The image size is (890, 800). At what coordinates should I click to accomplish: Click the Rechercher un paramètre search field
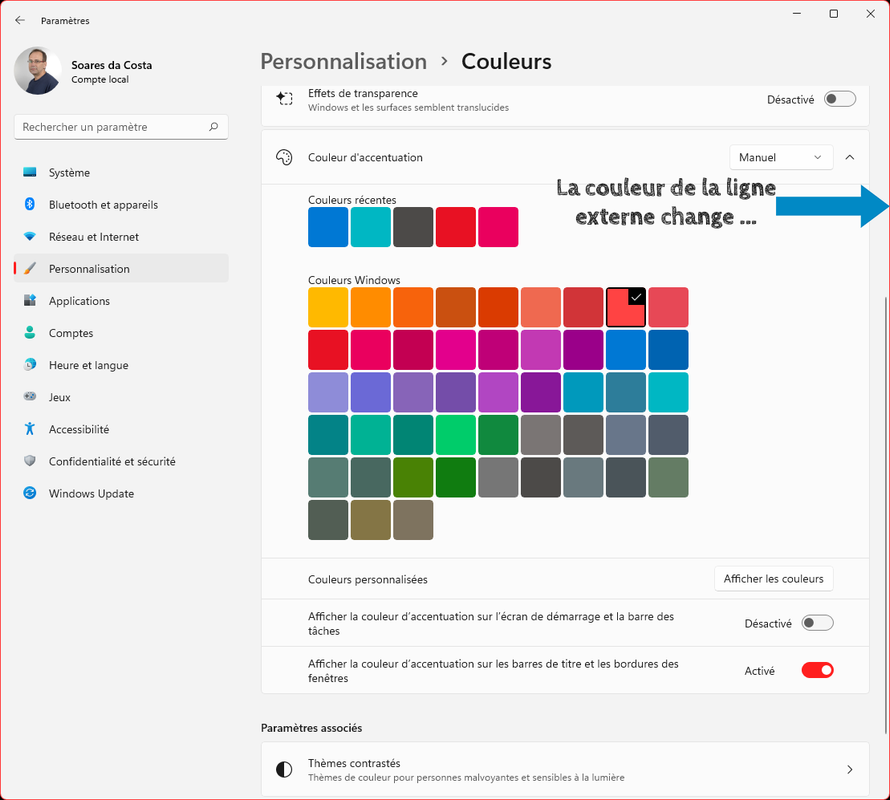[121, 127]
